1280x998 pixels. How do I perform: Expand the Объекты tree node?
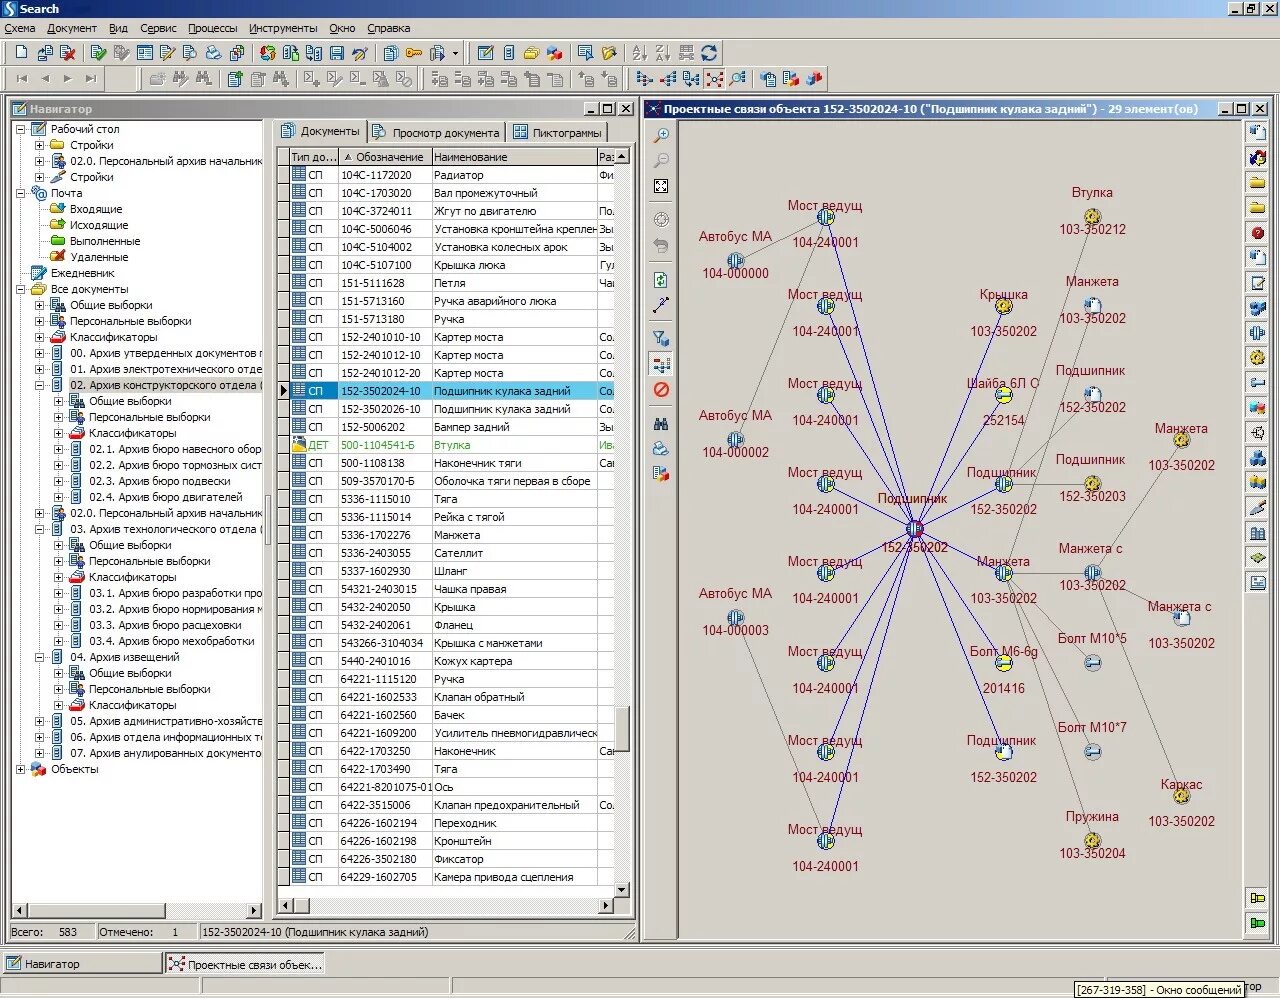[21, 769]
